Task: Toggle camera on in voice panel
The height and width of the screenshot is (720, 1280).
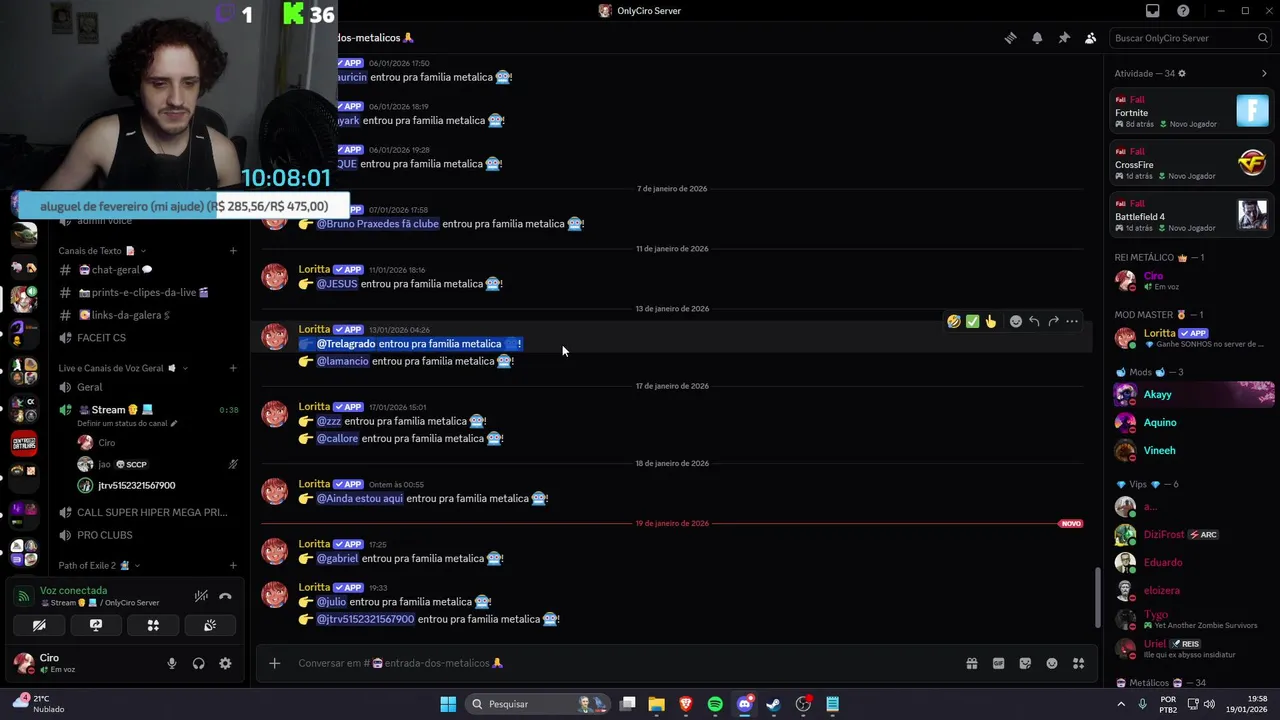Action: [39, 625]
